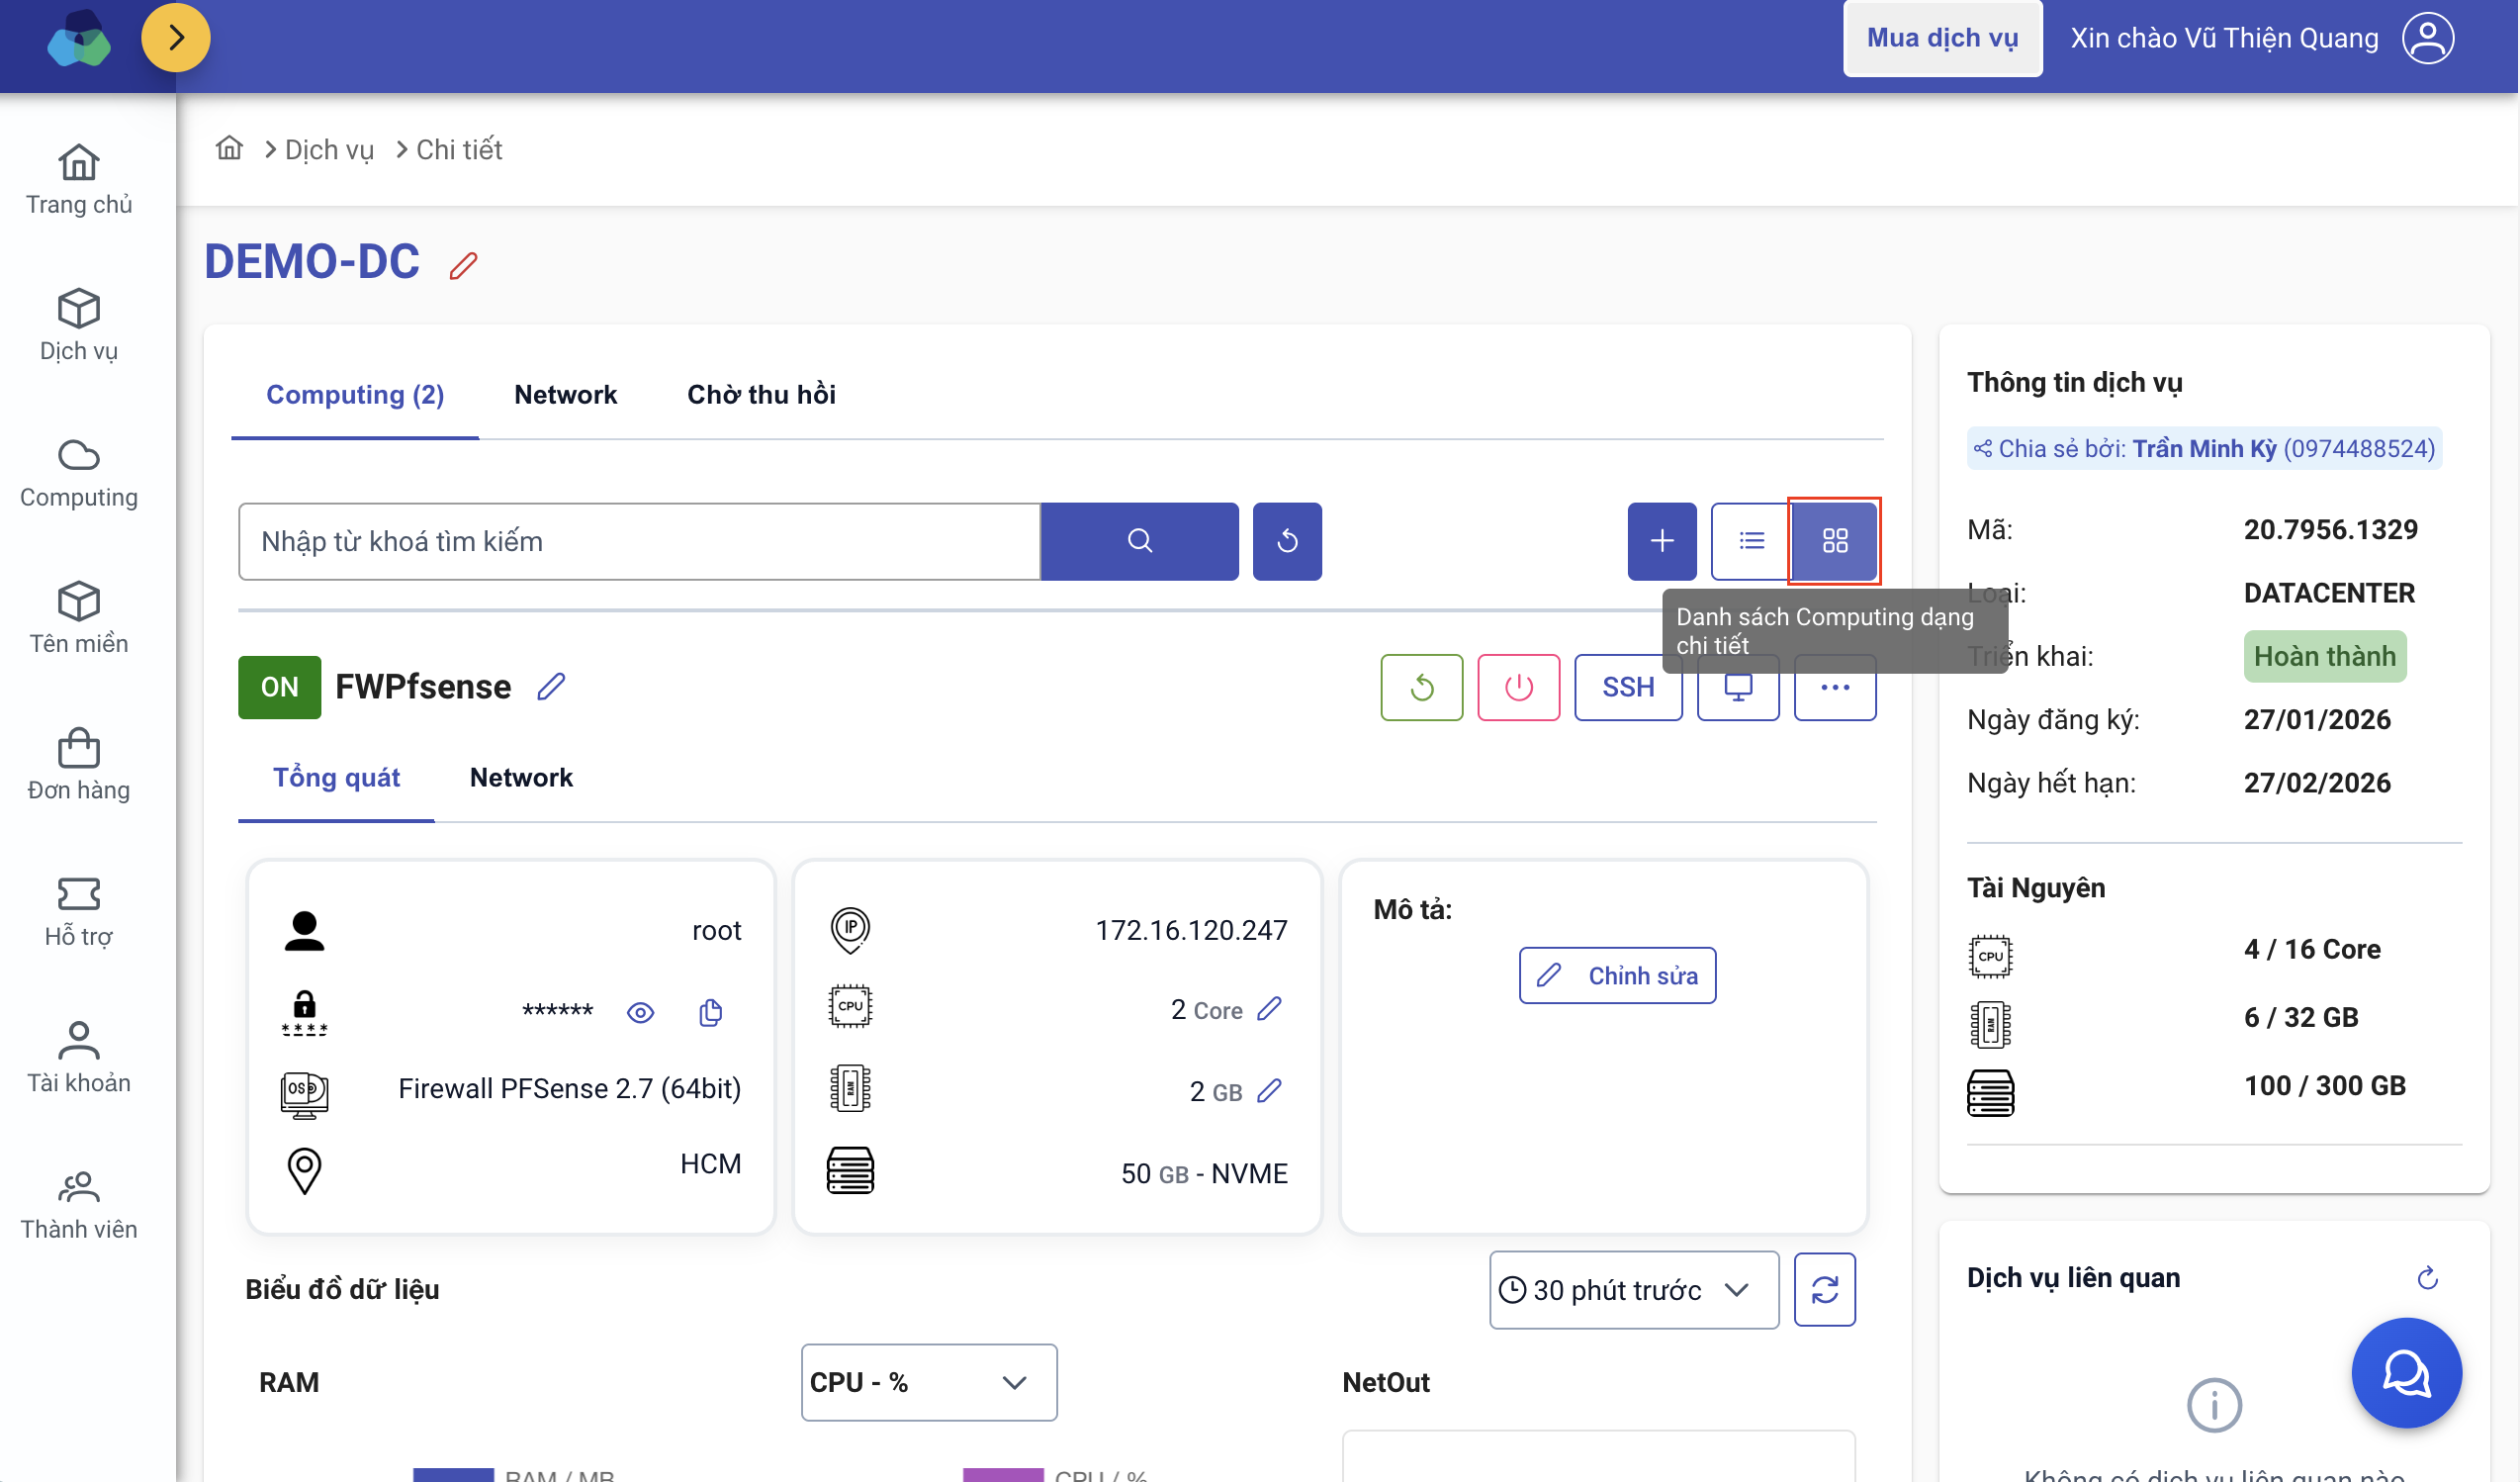Open the chat support bubble icon

[x=2405, y=1372]
